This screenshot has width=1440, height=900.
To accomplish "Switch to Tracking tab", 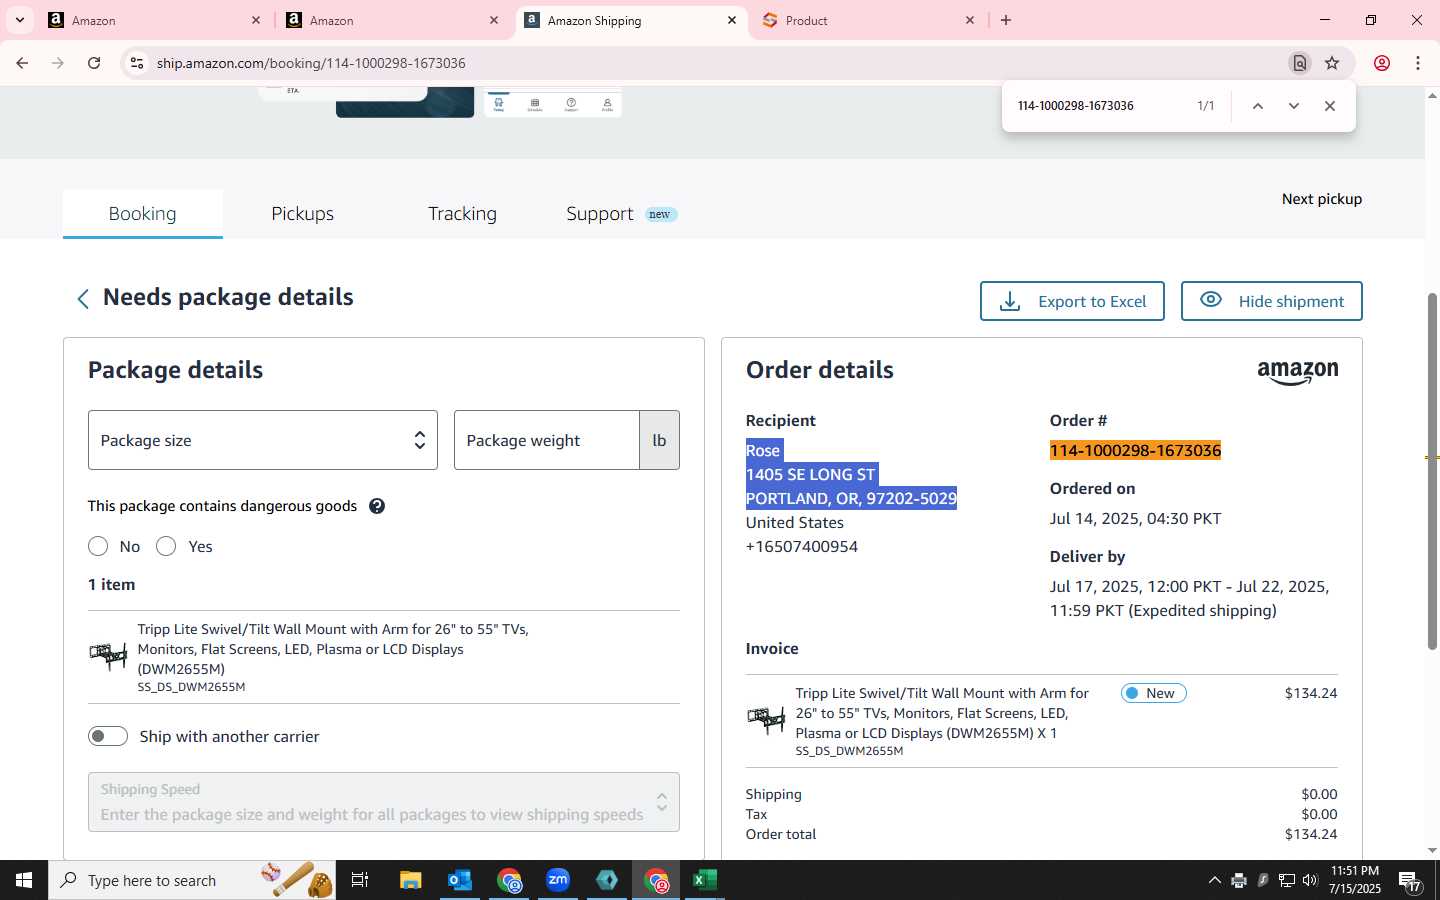I will [x=462, y=214].
